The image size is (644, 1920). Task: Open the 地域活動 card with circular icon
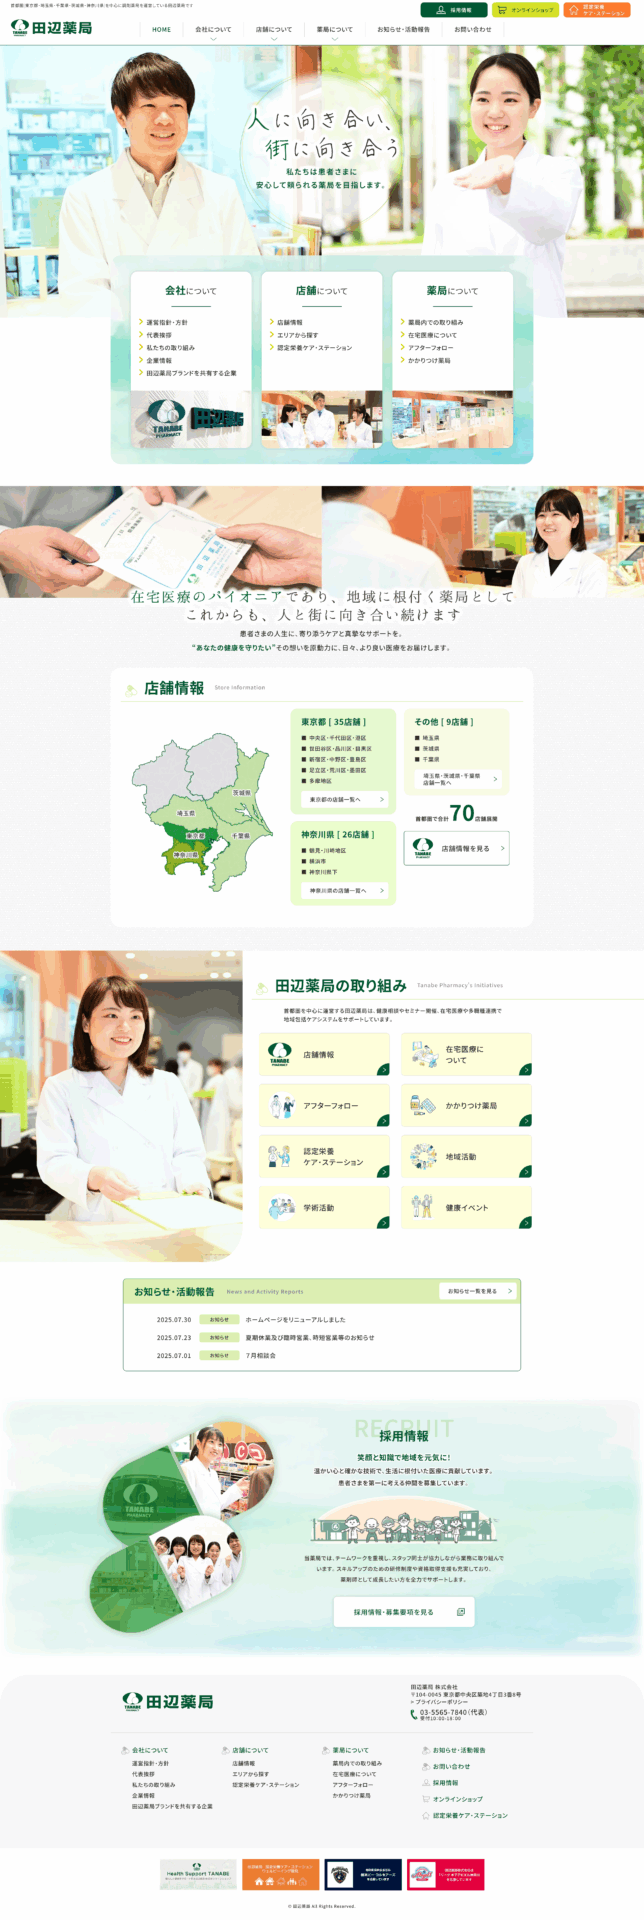466,1156
